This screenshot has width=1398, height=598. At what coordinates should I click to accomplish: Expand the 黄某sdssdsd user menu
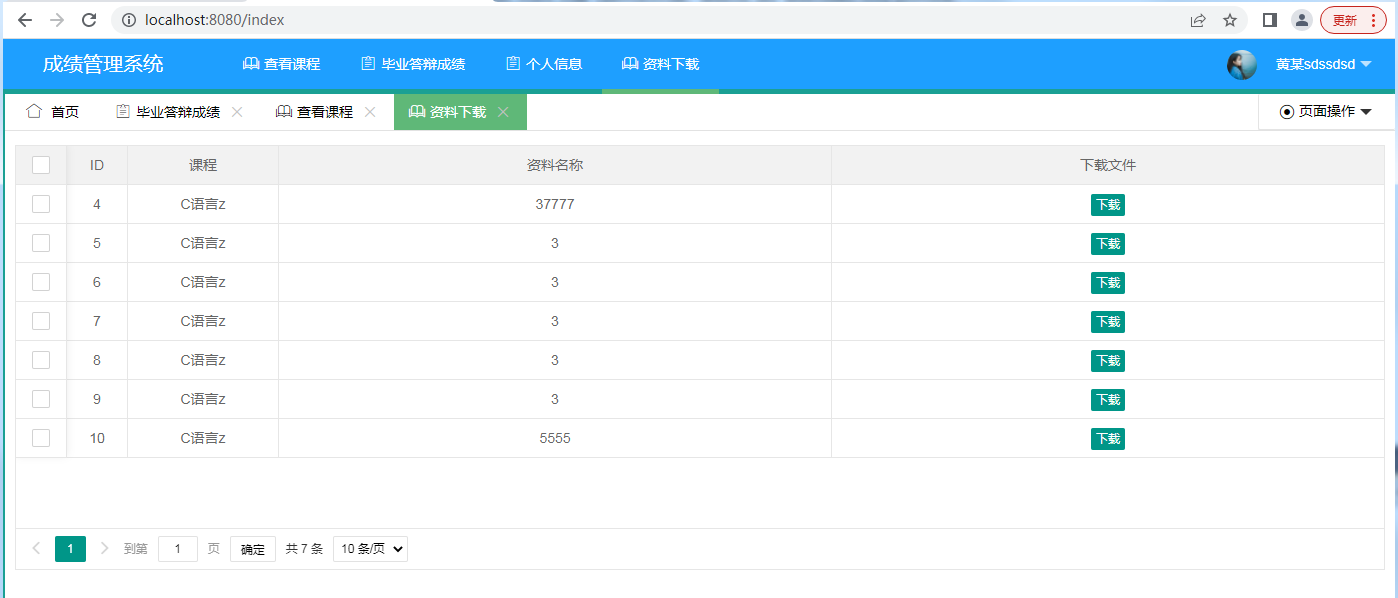tap(1322, 65)
